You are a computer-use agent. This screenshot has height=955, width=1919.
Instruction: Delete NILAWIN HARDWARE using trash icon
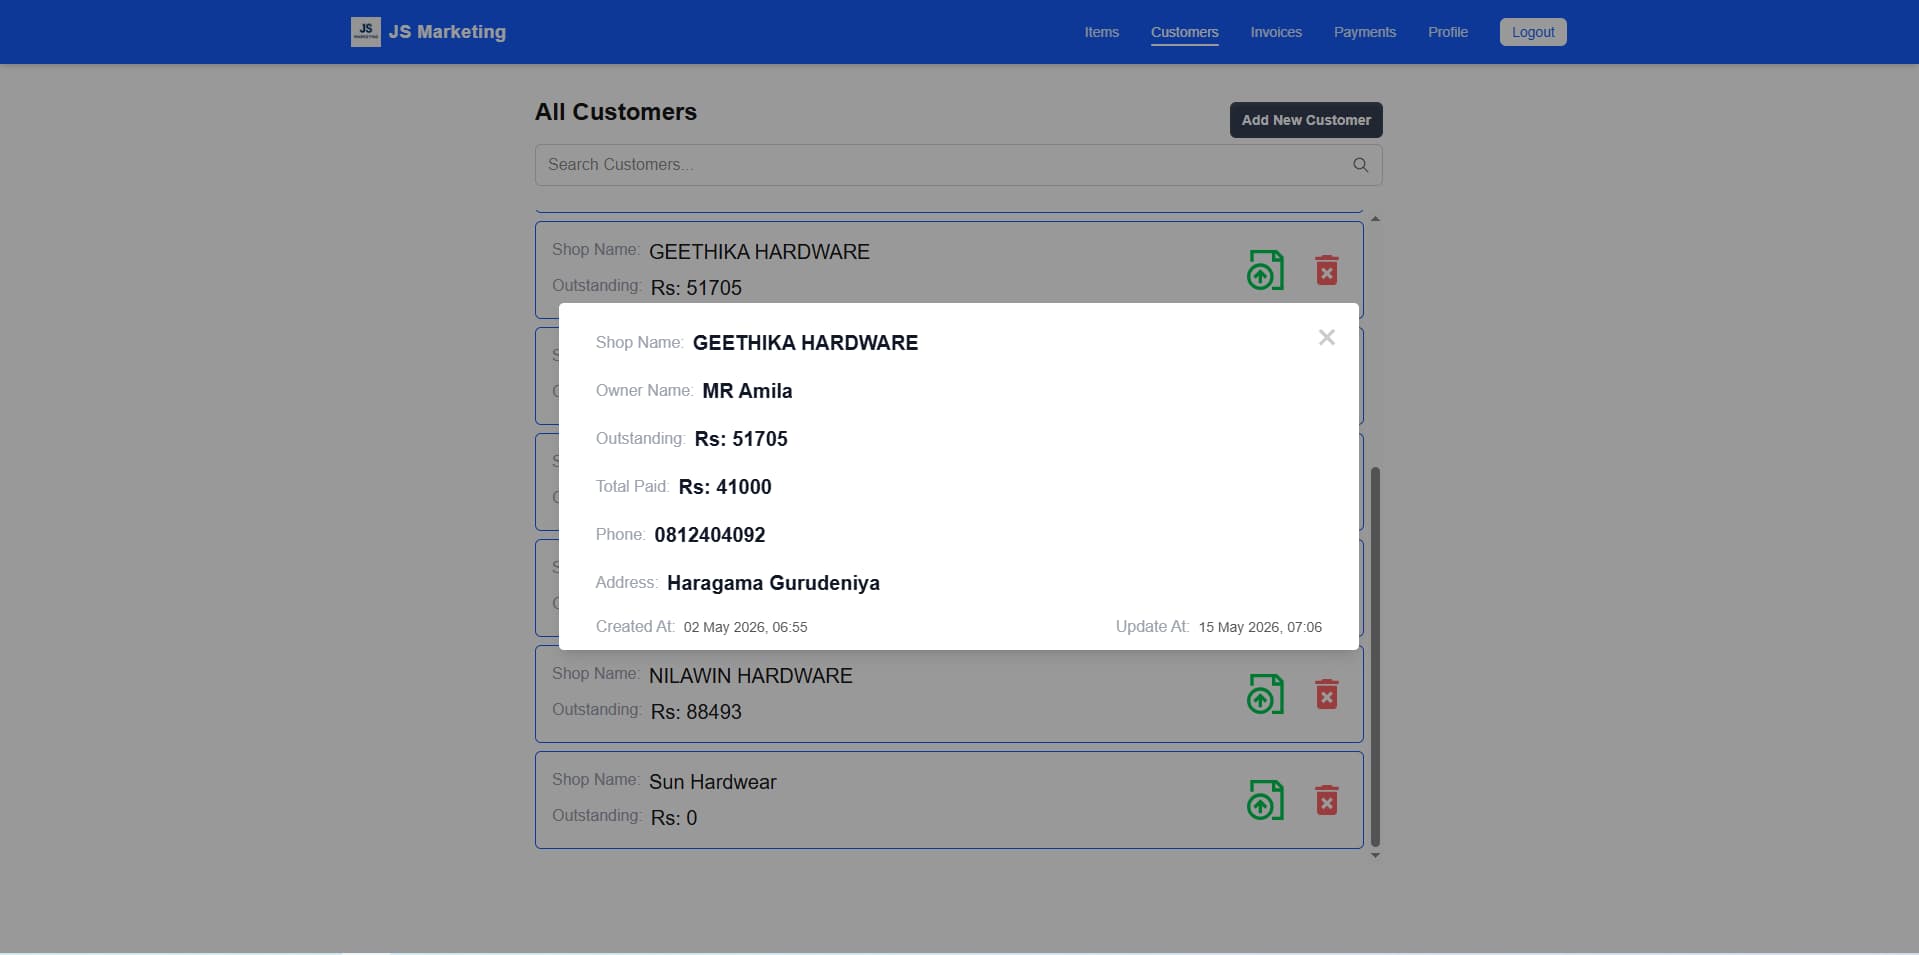(1326, 694)
